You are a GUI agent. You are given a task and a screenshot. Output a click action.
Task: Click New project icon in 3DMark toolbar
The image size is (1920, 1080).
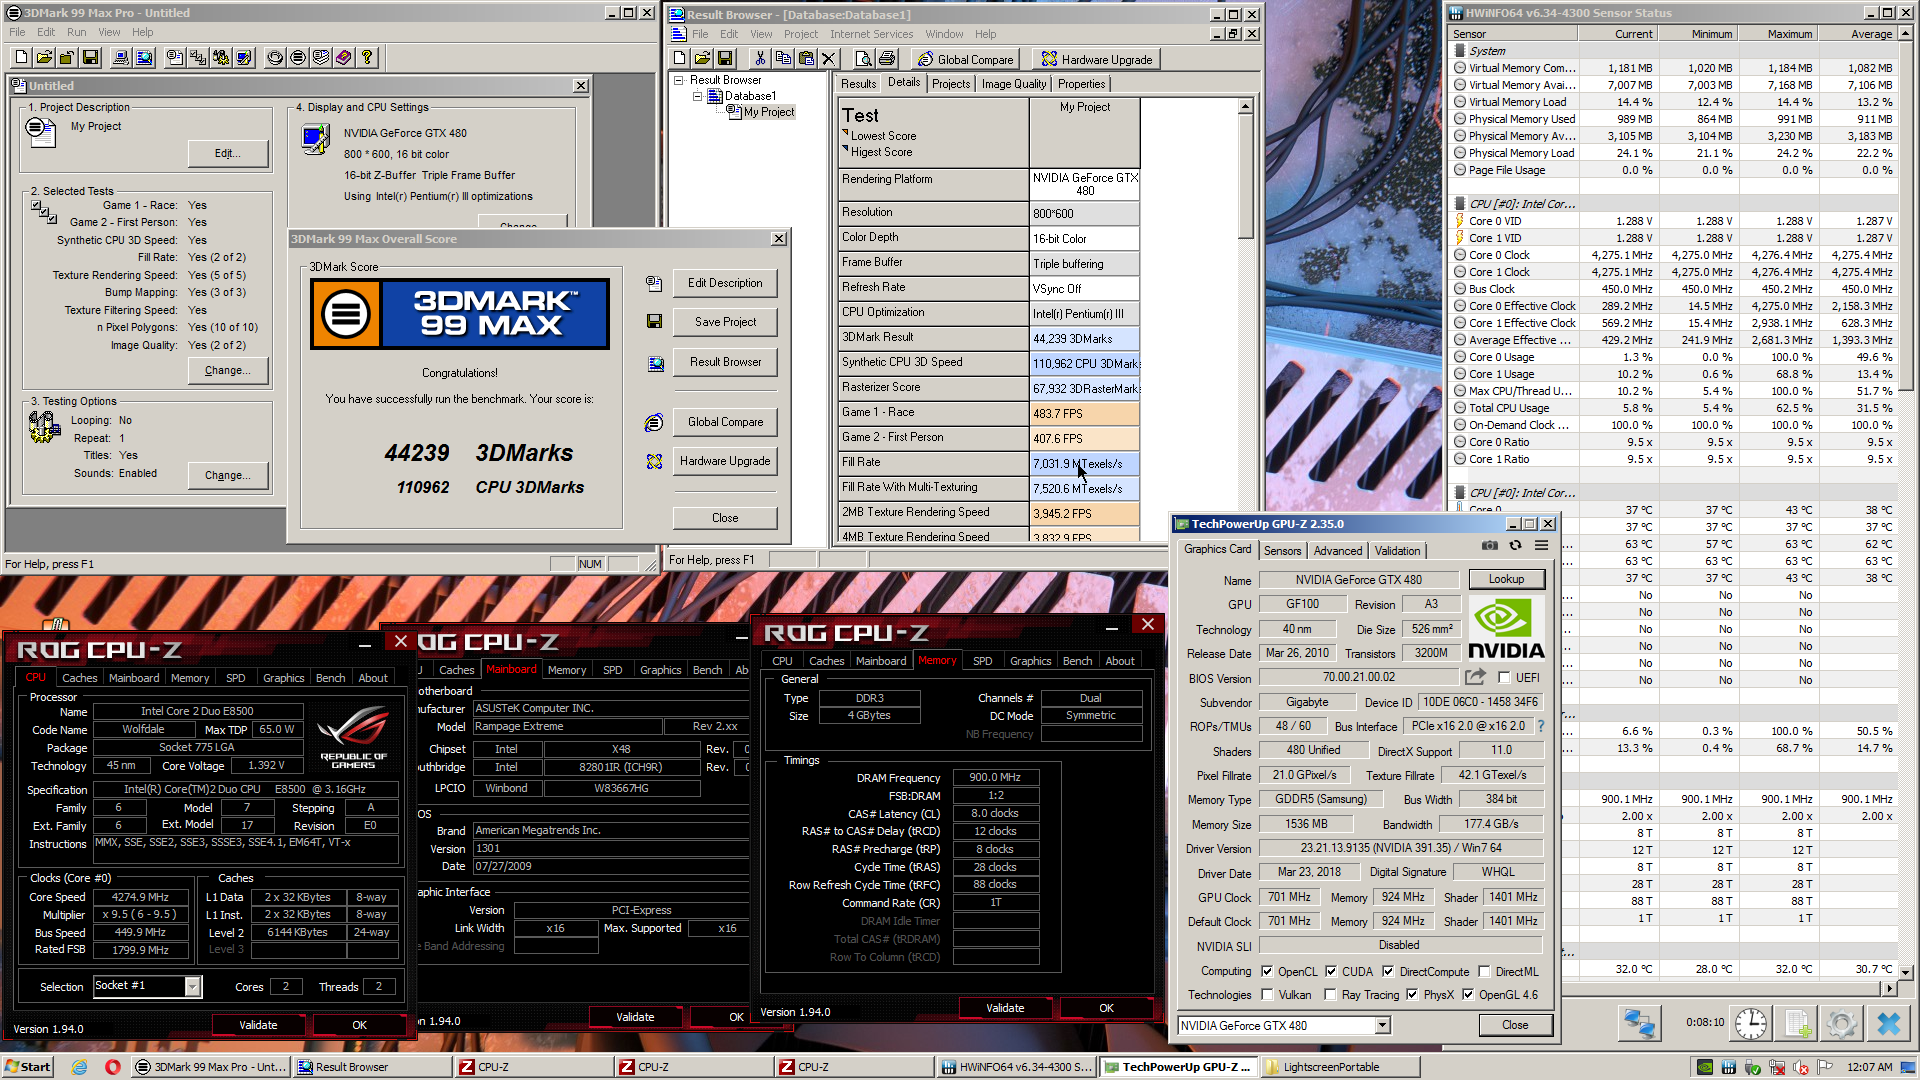[x=21, y=58]
